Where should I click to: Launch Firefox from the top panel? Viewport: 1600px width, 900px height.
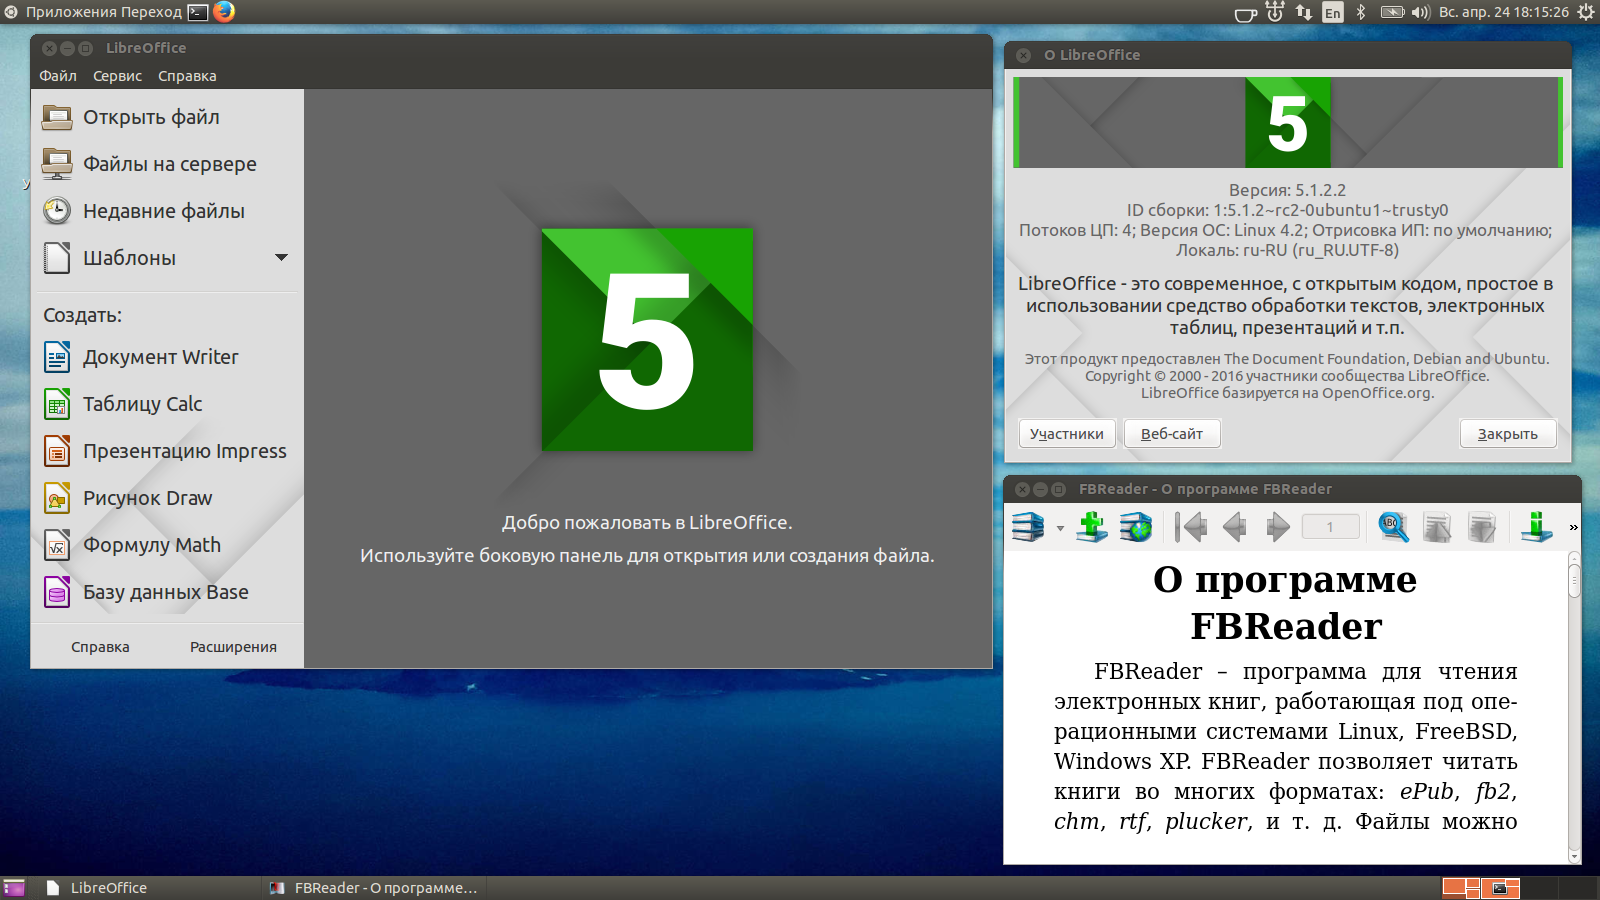[224, 12]
